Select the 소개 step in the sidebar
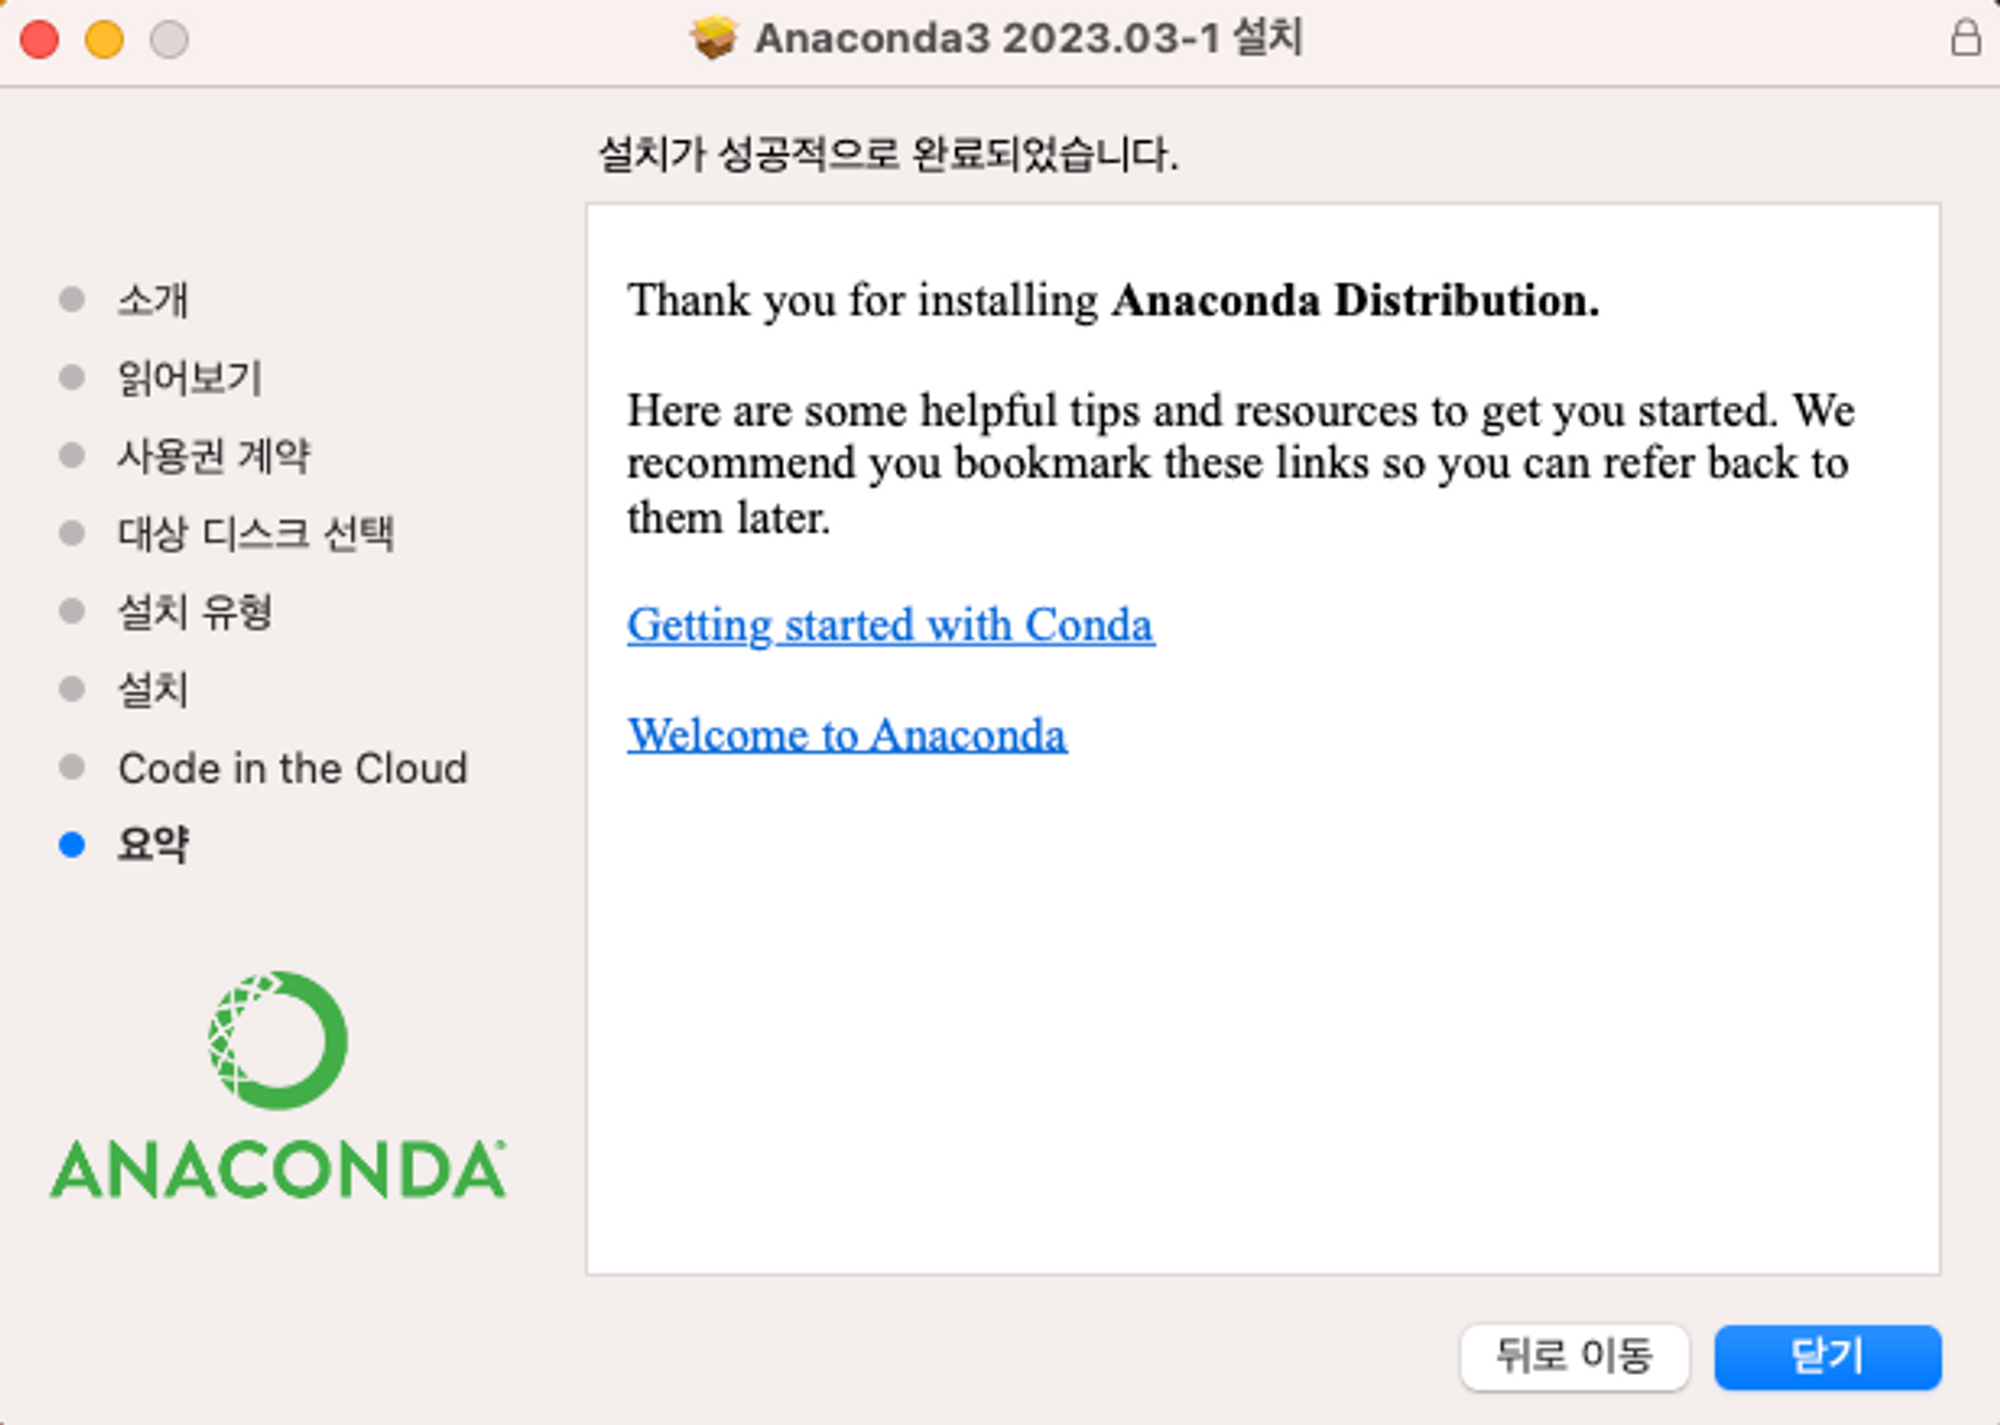Viewport: 2000px width, 1425px height. coord(153,300)
